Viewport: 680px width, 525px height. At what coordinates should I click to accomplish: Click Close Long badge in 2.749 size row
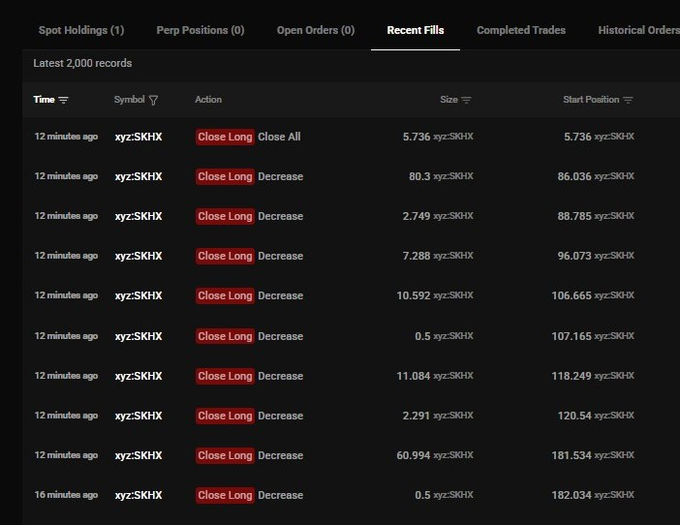tap(225, 216)
